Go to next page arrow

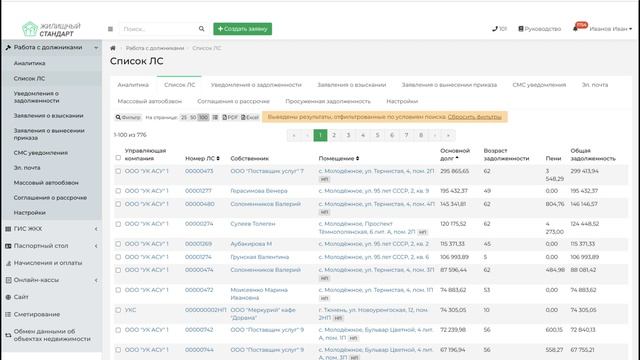(435, 135)
